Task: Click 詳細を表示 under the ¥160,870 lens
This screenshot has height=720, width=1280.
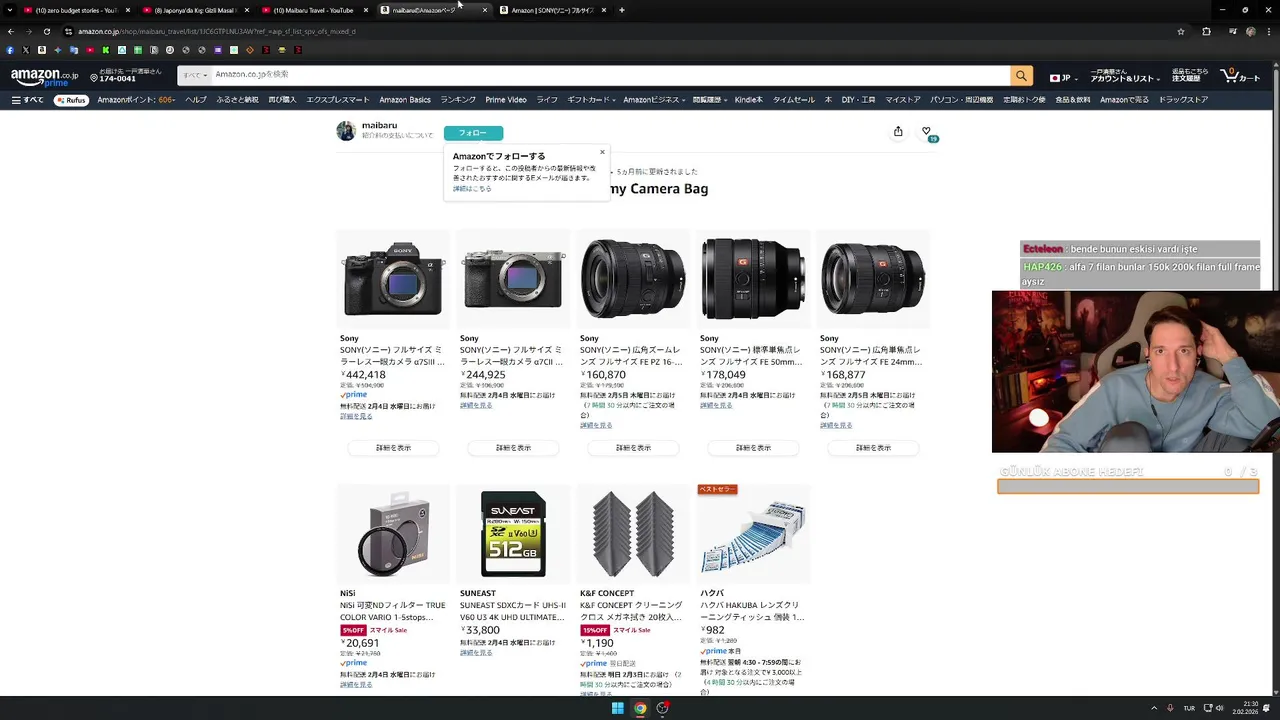Action: [633, 448]
